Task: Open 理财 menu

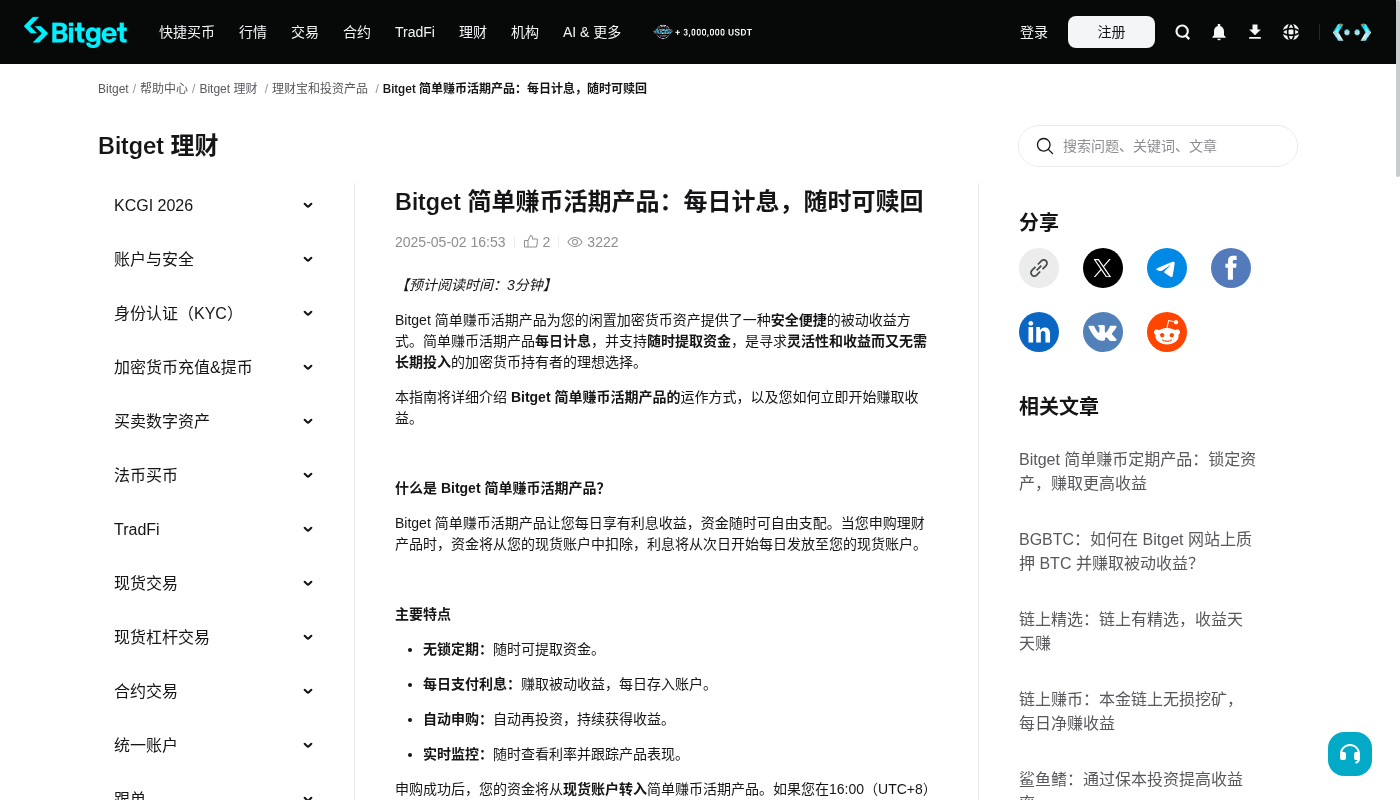Action: (x=473, y=32)
